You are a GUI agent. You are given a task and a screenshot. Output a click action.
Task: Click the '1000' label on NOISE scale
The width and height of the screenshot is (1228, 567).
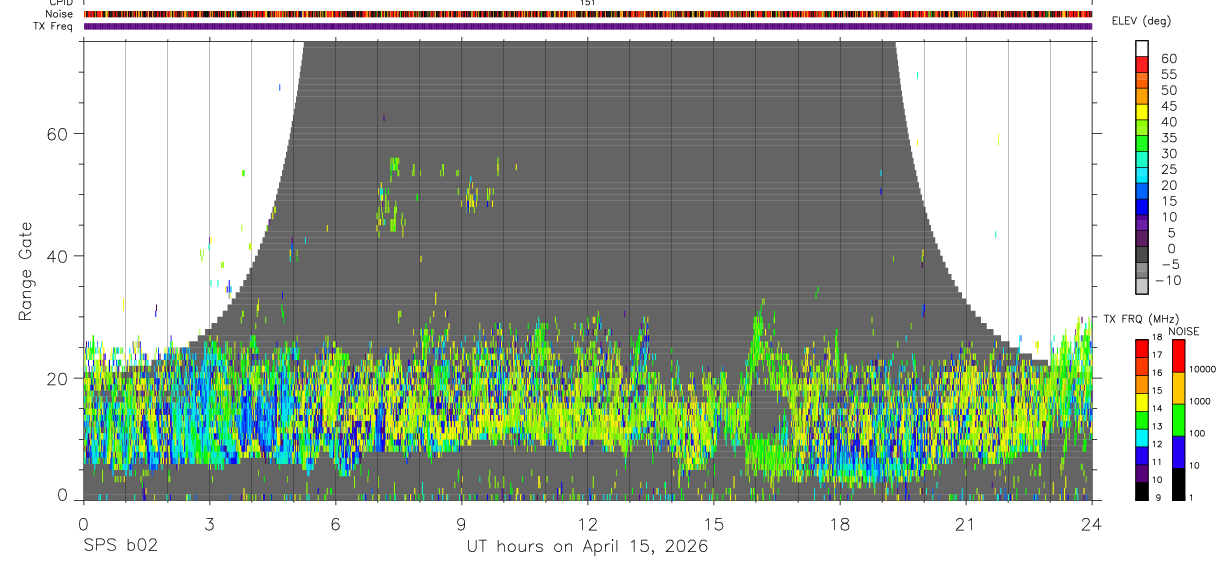click(1200, 401)
